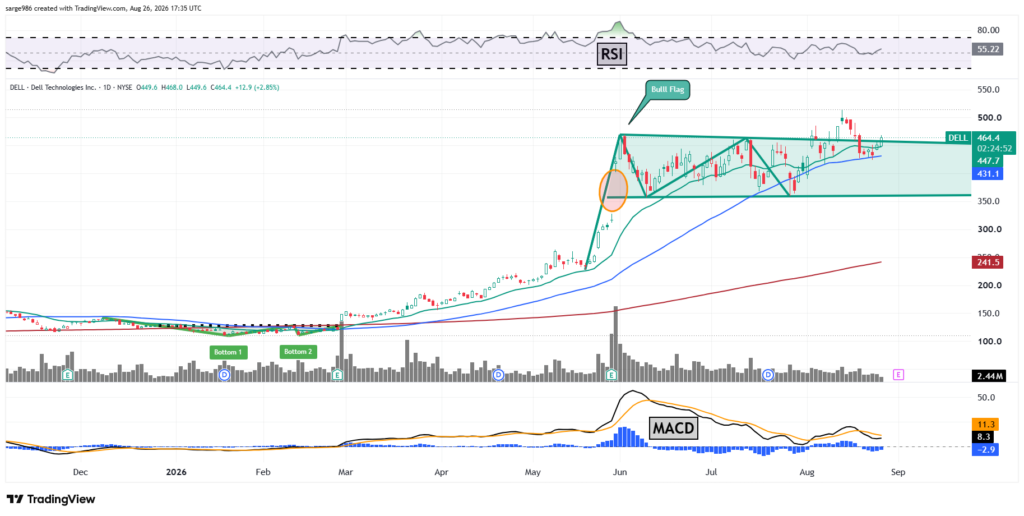Click the Dec label on time axis
Screen dimensions: 1024x516
pos(80,472)
